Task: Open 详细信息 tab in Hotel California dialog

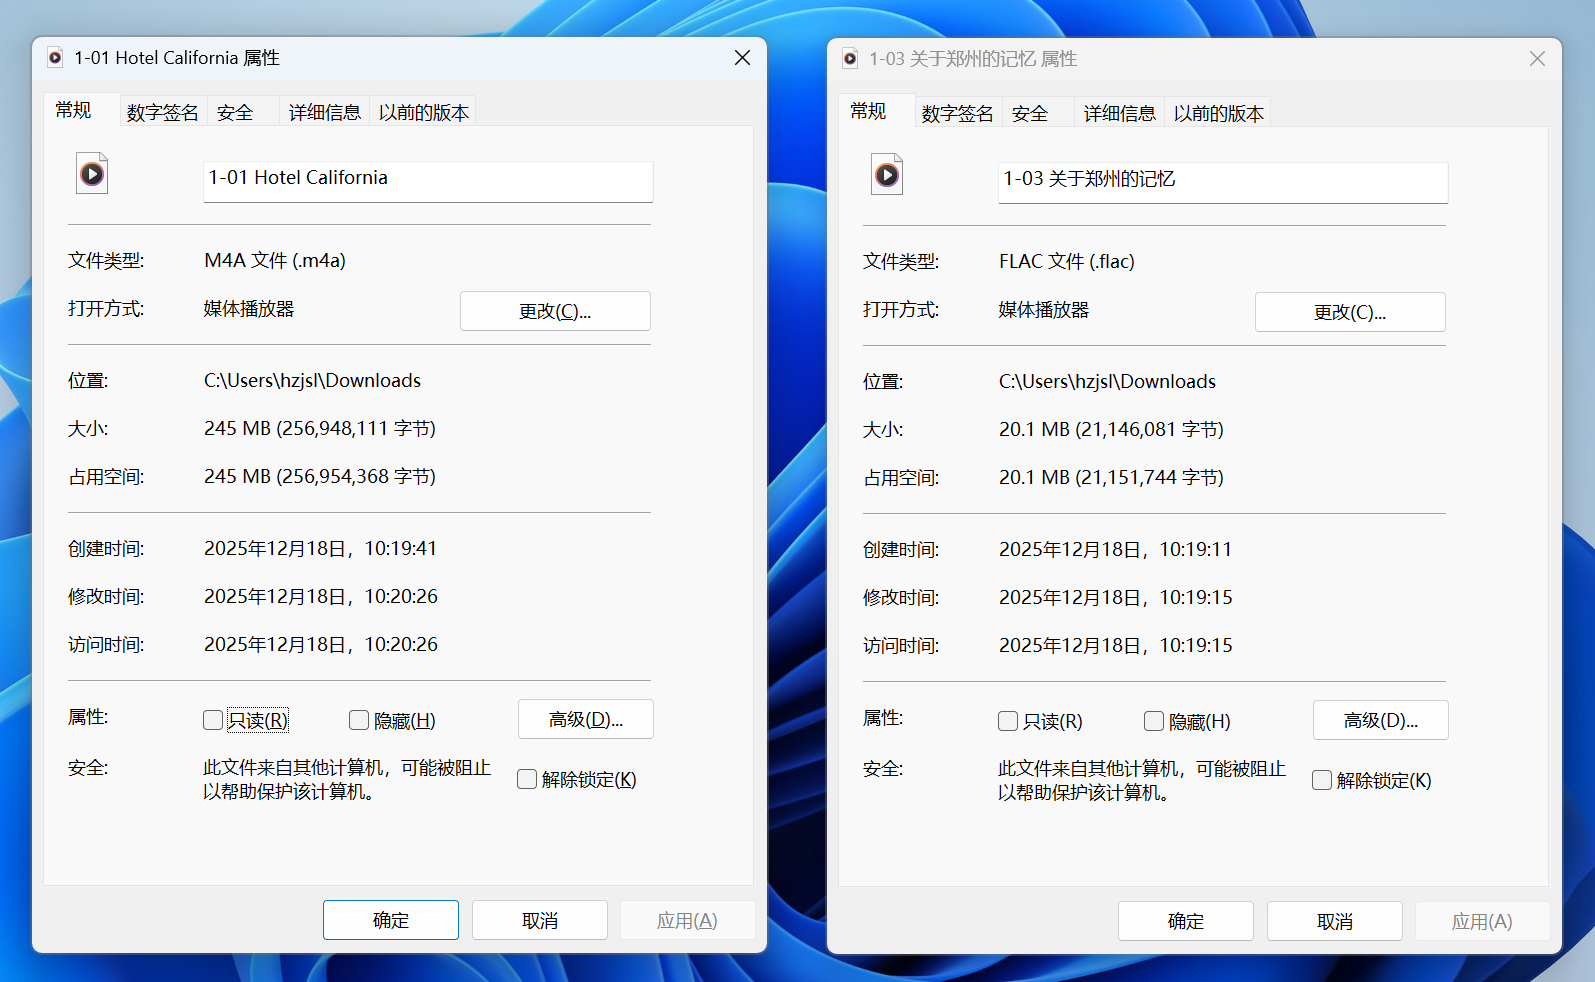Action: pos(324,112)
